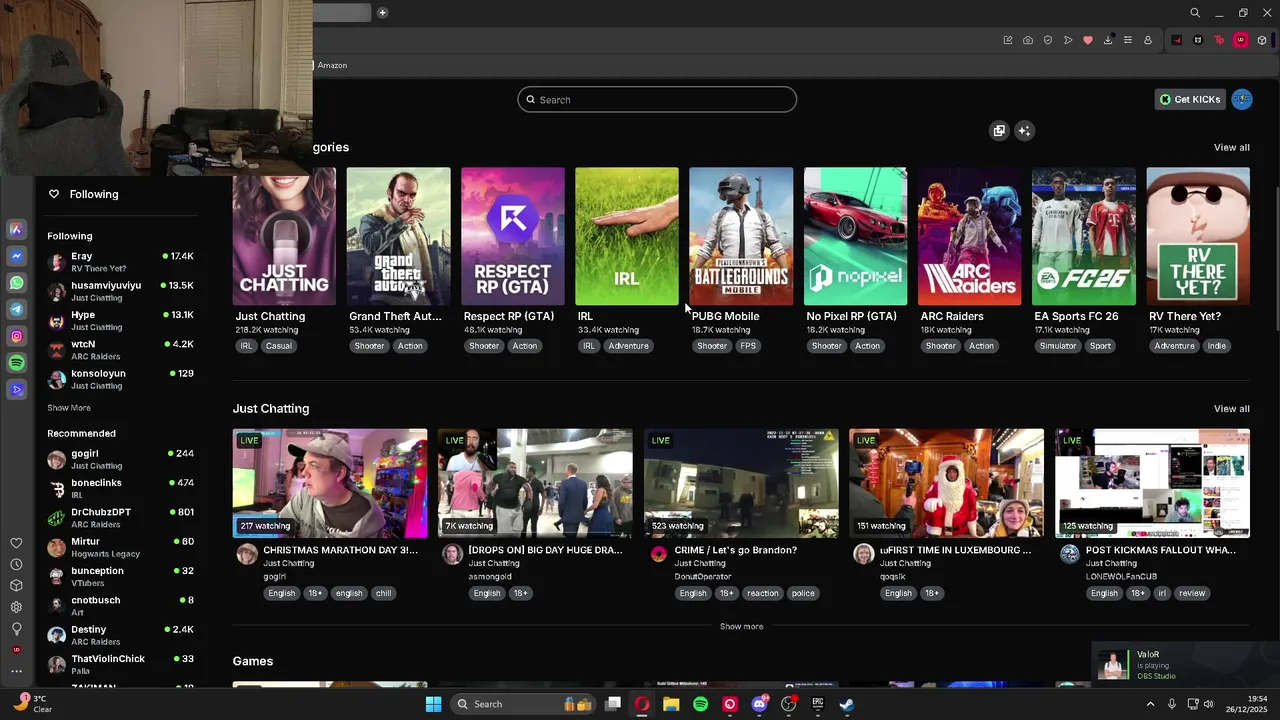Open Telegram in Opera sidebar
Image resolution: width=1280 pixels, height=720 pixels.
click(16, 310)
